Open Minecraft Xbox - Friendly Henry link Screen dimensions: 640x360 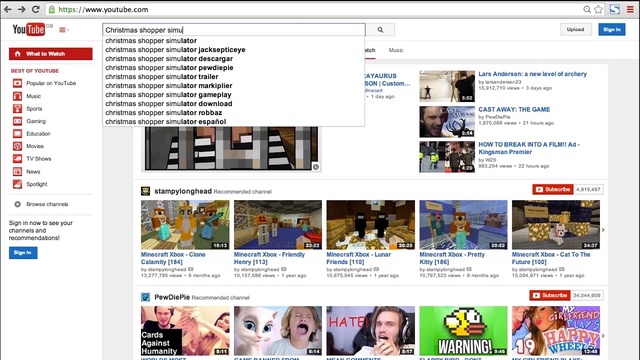click(269, 258)
